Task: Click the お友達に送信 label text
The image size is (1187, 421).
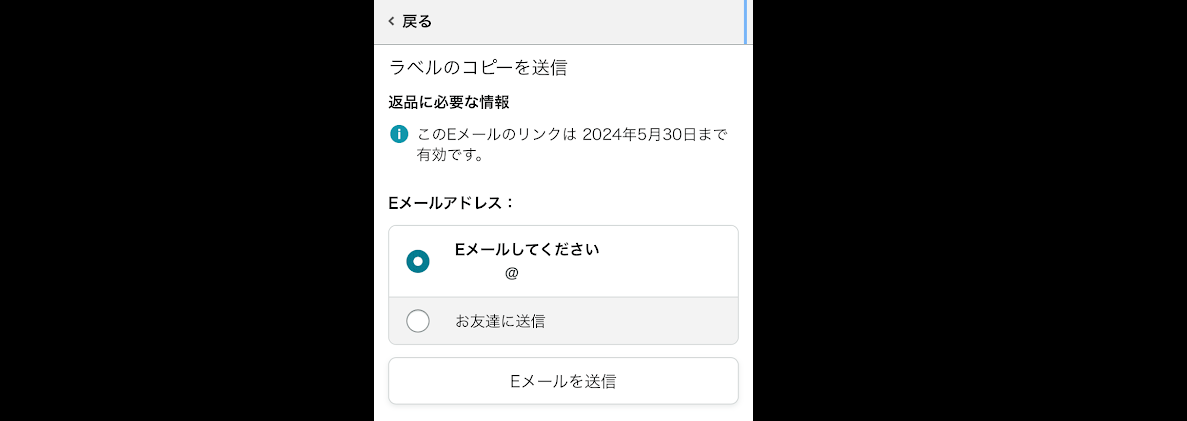Action: click(500, 321)
